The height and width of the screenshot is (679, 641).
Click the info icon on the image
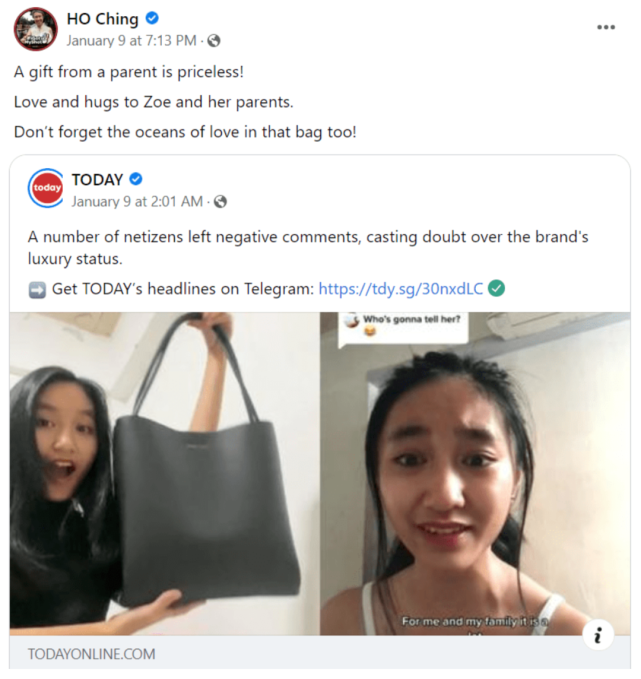click(598, 635)
